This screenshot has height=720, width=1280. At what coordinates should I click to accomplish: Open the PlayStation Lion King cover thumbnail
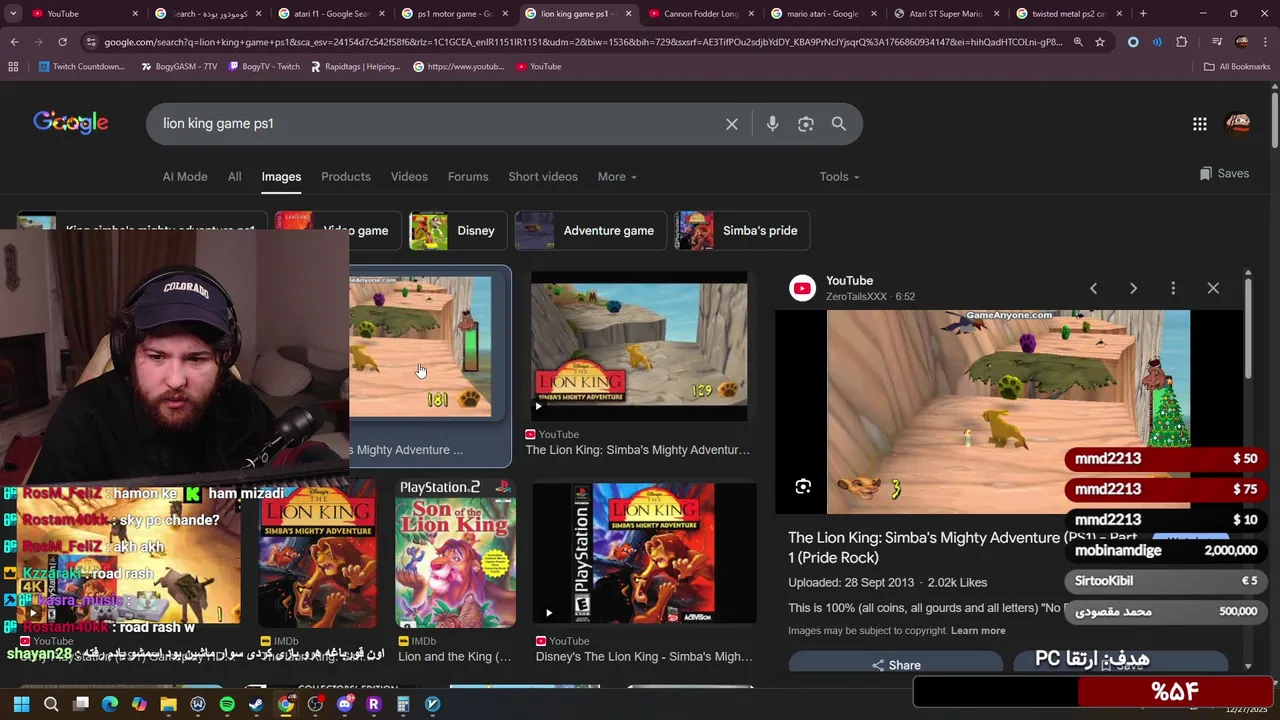(644, 552)
